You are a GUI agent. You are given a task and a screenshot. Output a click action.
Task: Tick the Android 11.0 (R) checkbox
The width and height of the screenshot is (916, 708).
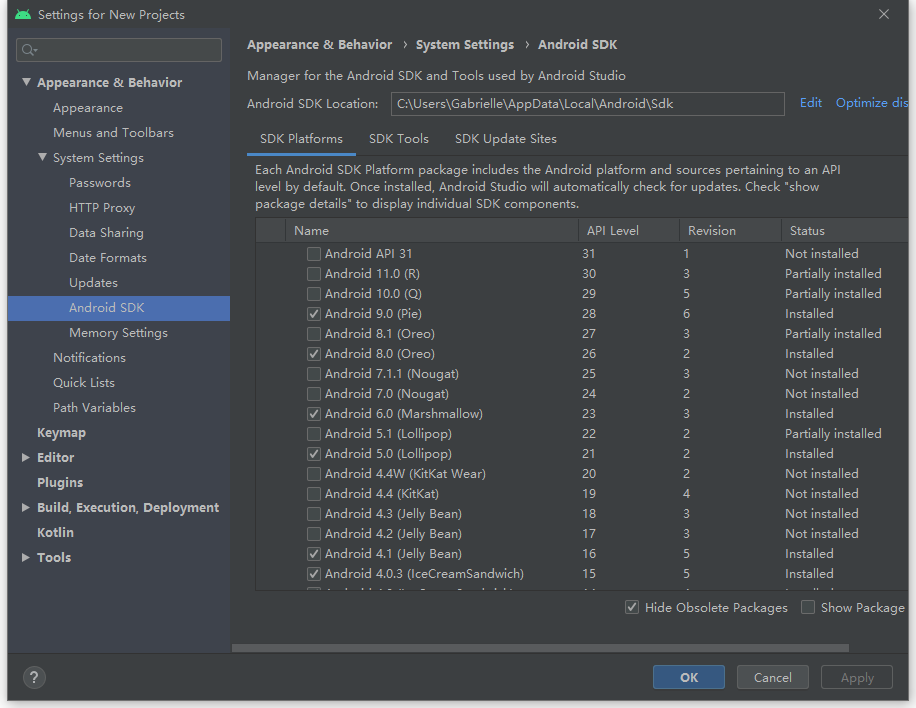(x=314, y=274)
